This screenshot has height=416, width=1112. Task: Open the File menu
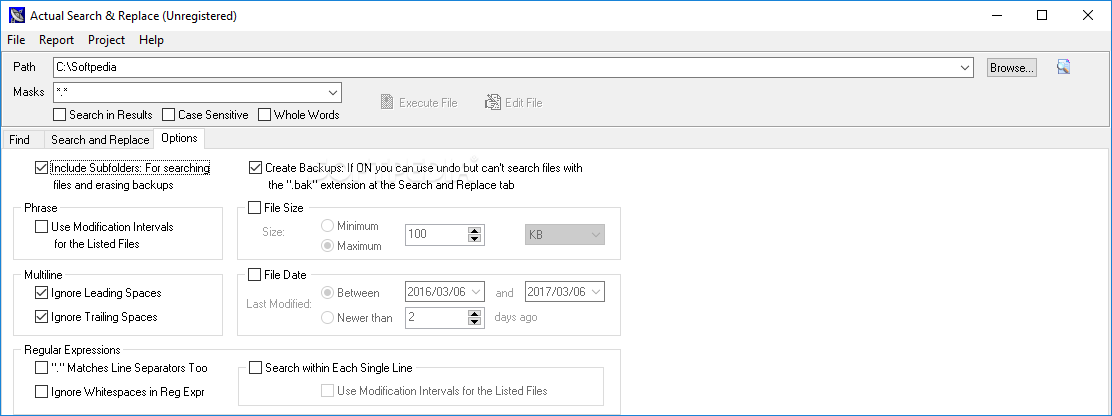[16, 40]
